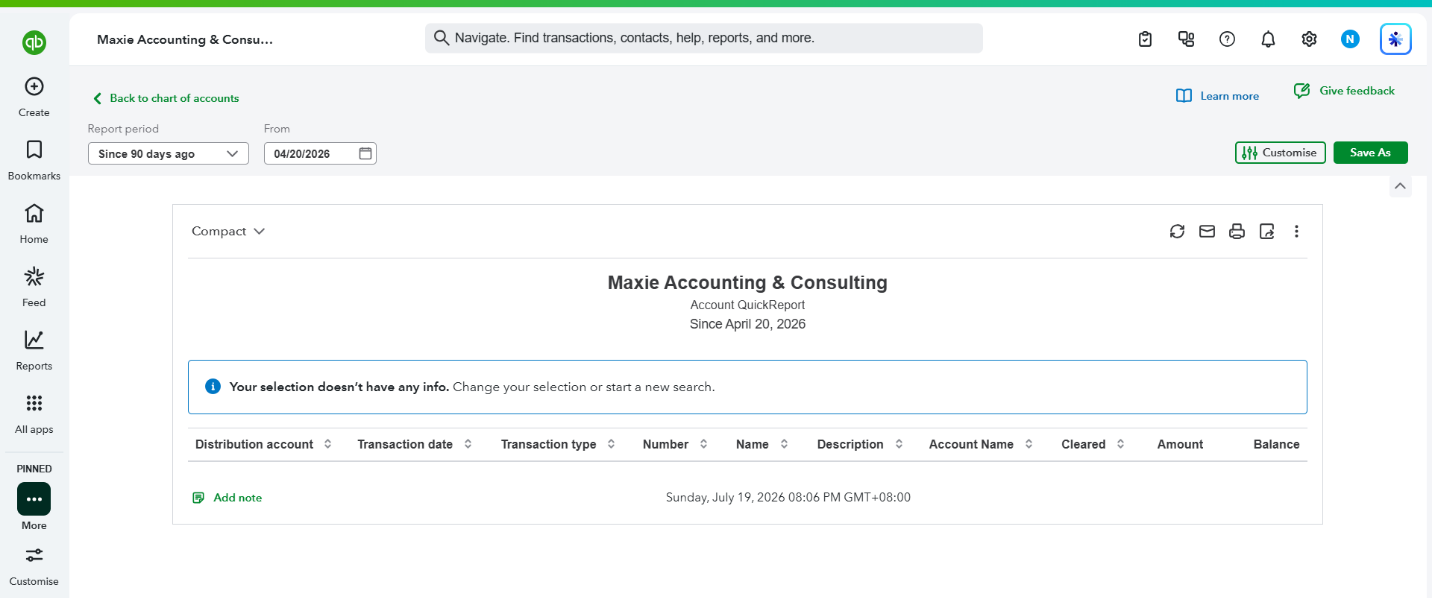Open the Create menu plus icon

(x=34, y=87)
